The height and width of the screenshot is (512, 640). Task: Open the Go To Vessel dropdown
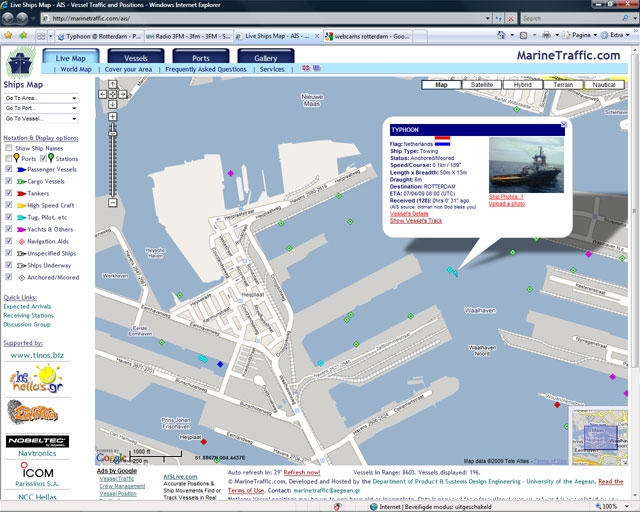[41, 119]
